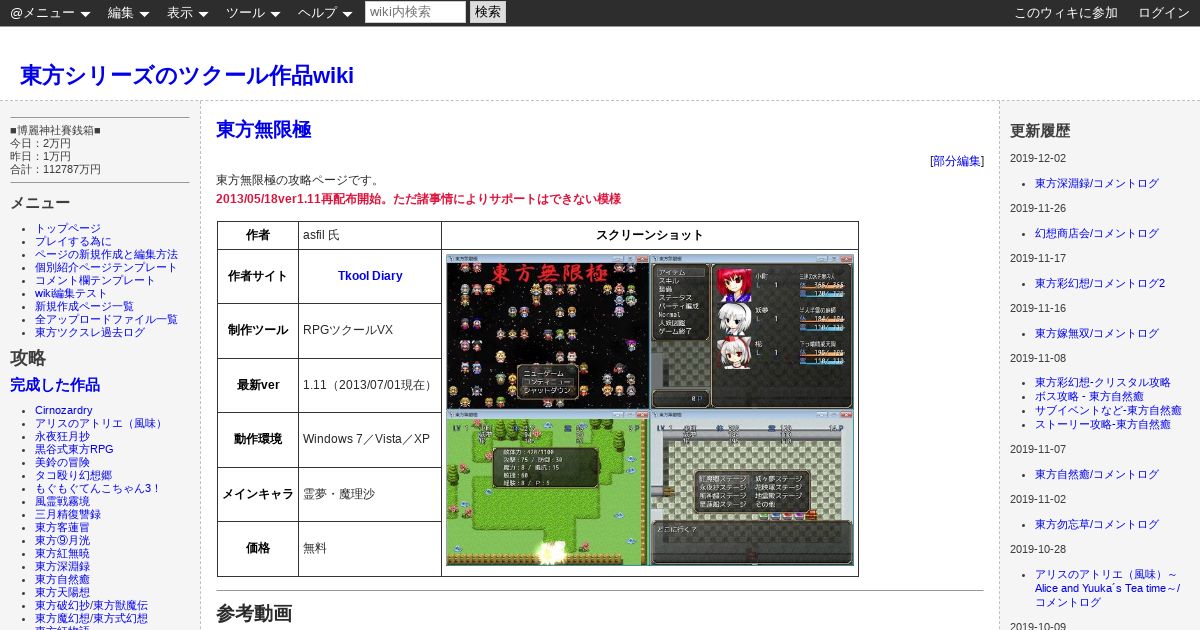Open 黒谷式東方RPG game page
Screen dimensions: 1200x630
(74, 450)
